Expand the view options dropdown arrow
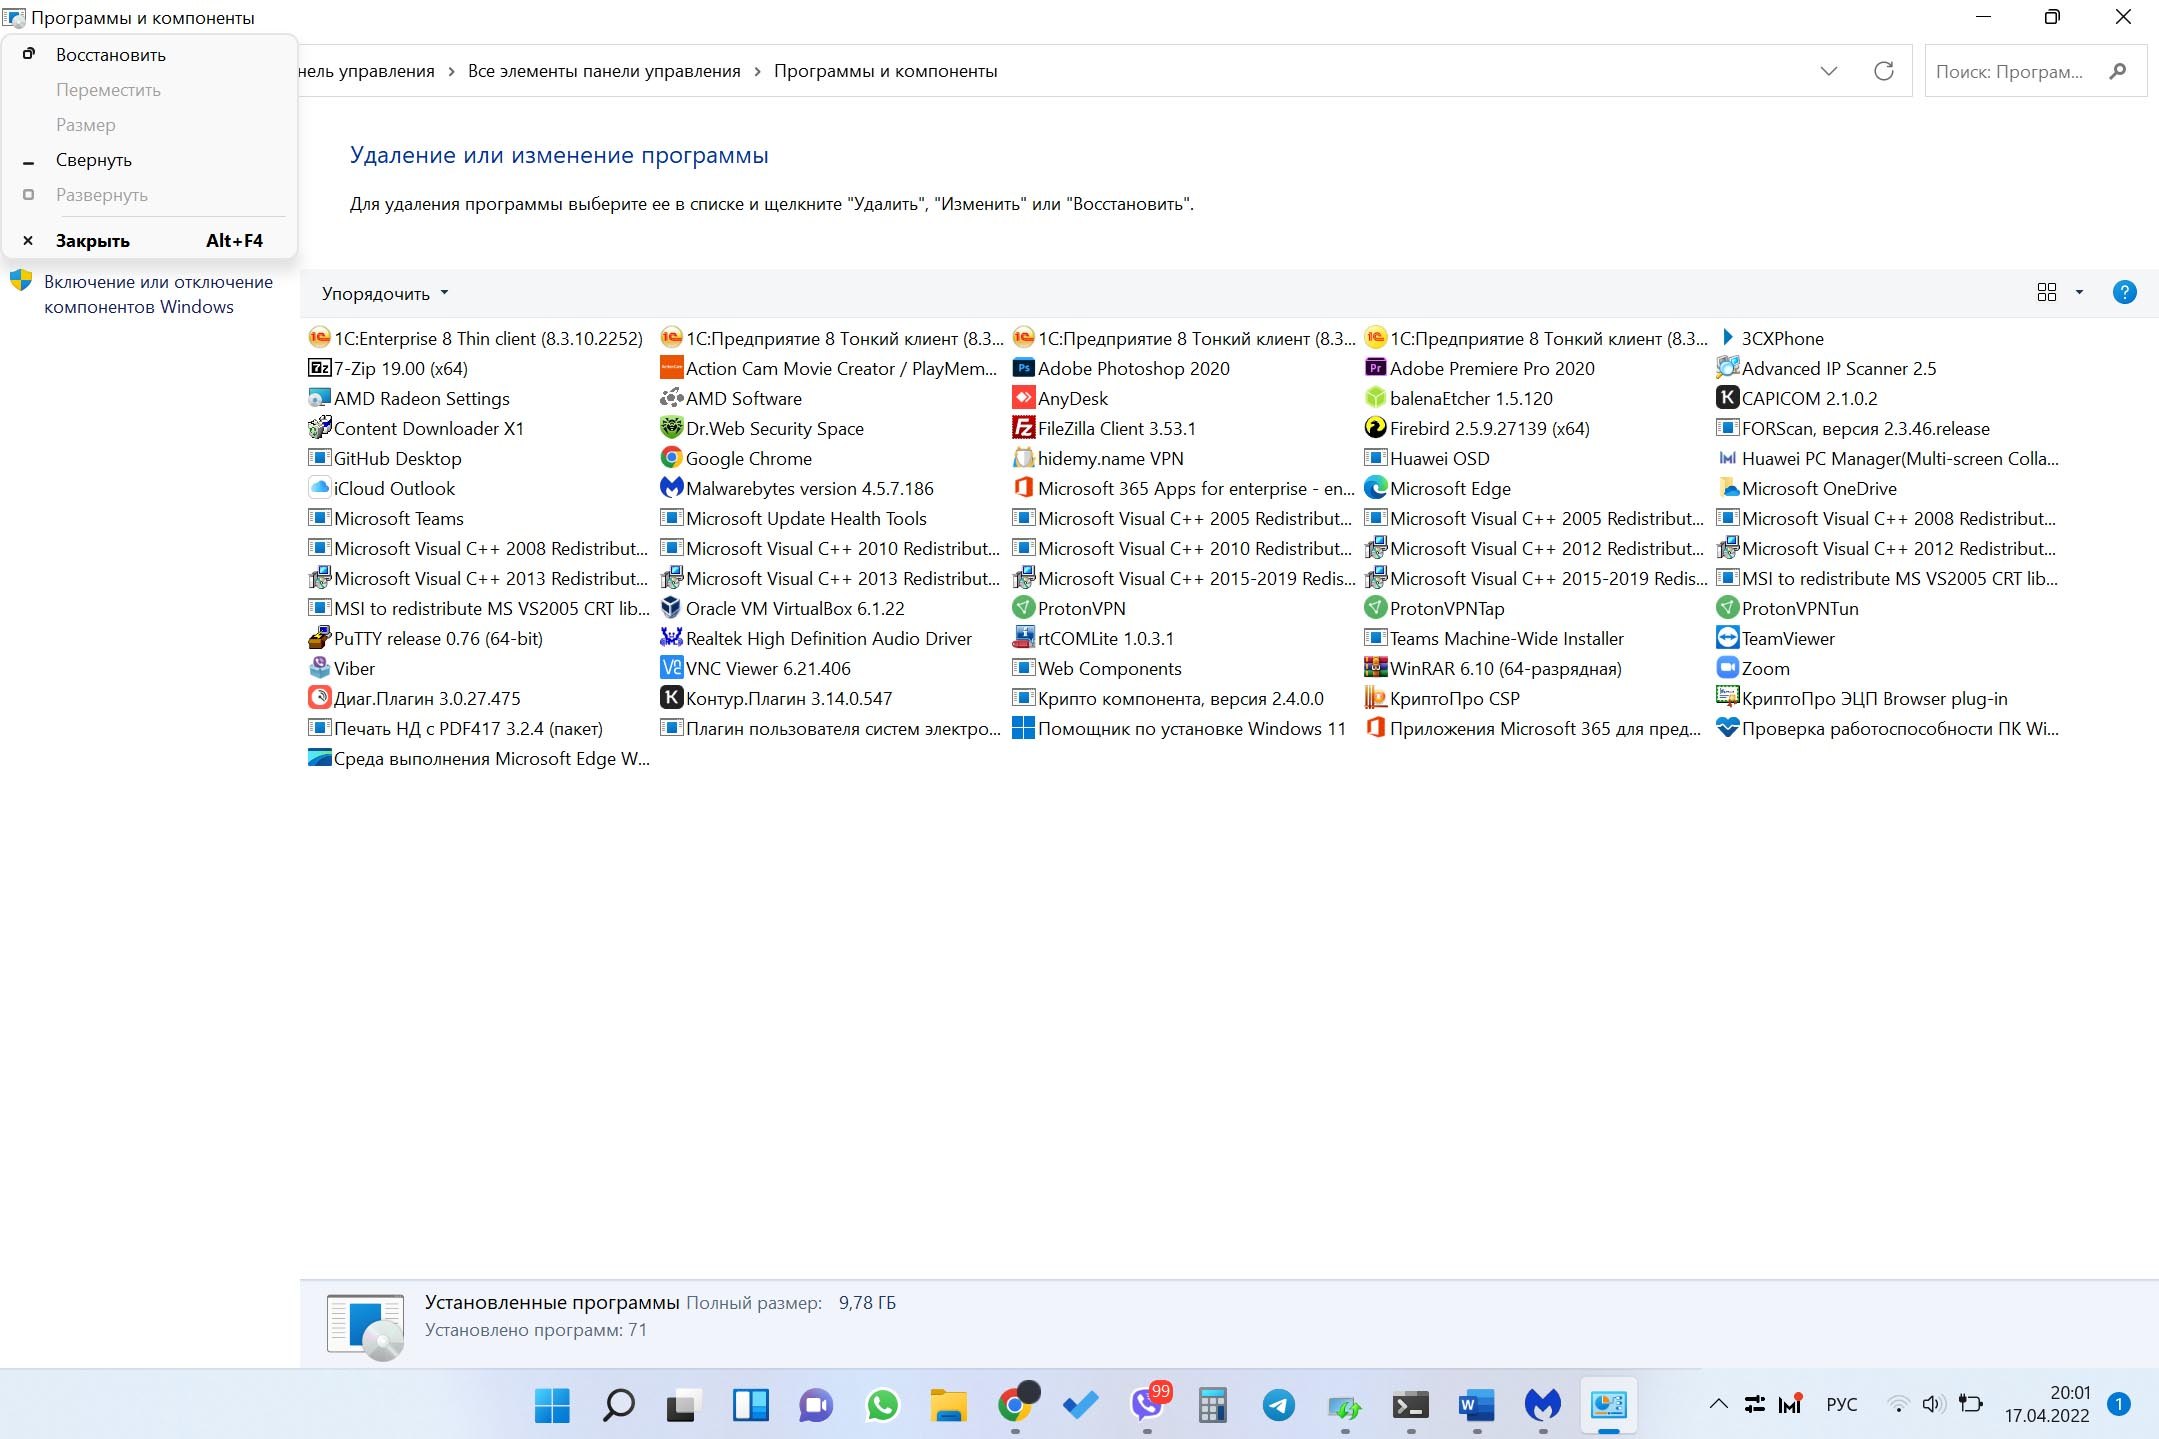 coord(2077,292)
